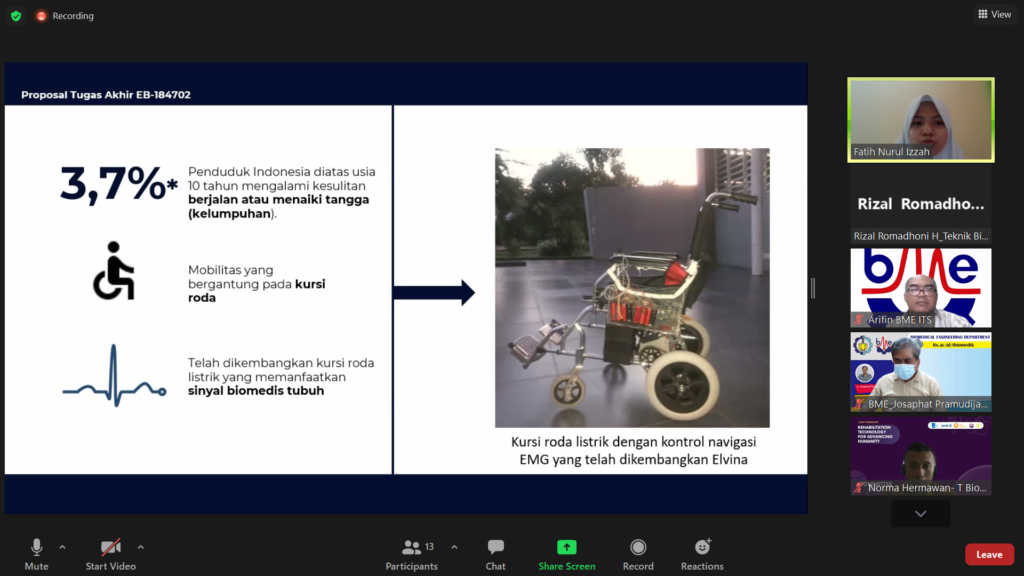Expand audio options arrow next to Mute
This screenshot has width=1024, height=576.
[x=62, y=547]
